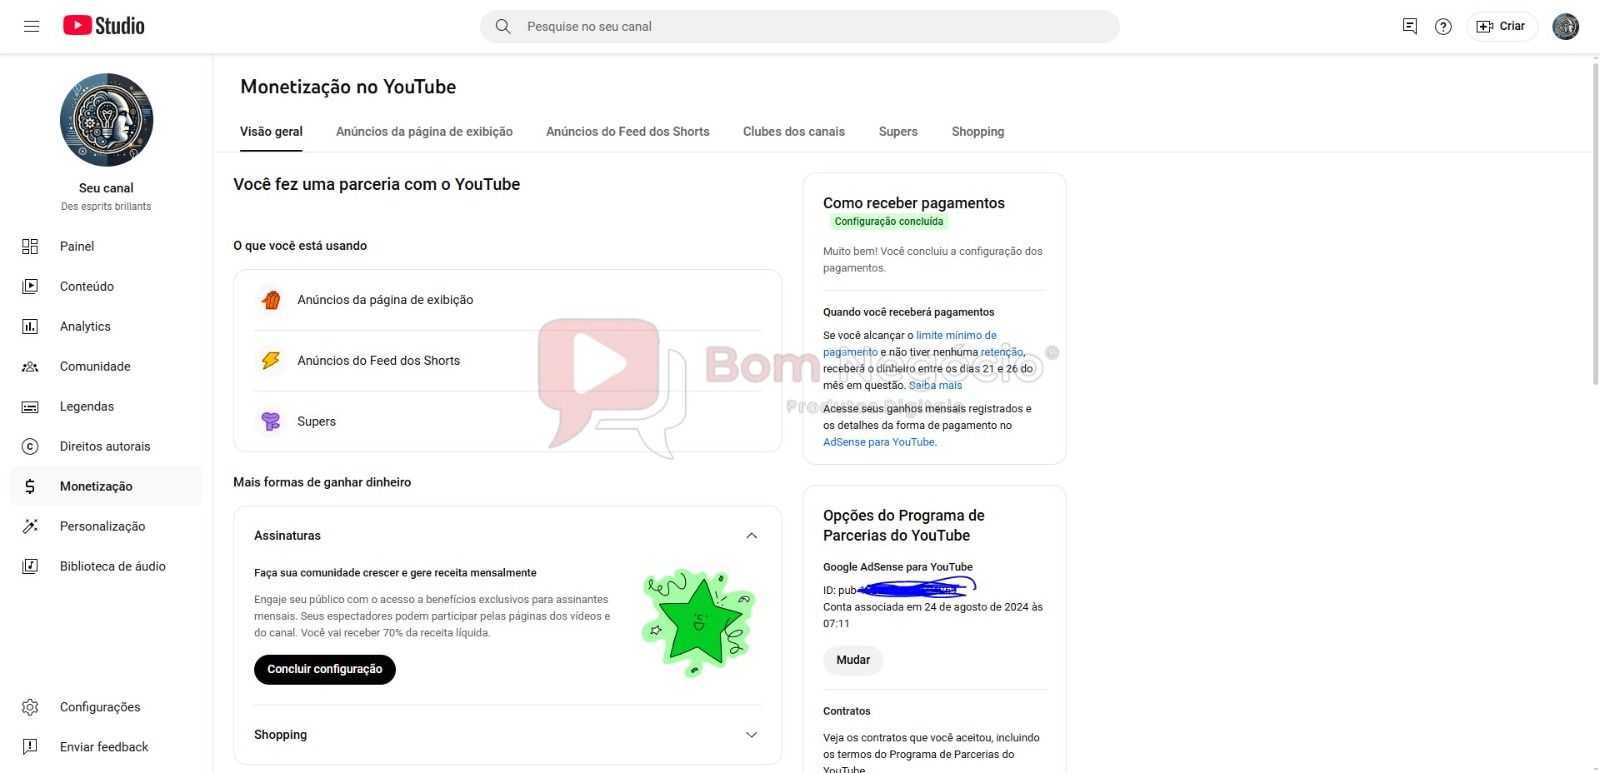Open AdSense para YouTube link
Image resolution: width=1600 pixels, height=773 pixels.
tap(879, 442)
